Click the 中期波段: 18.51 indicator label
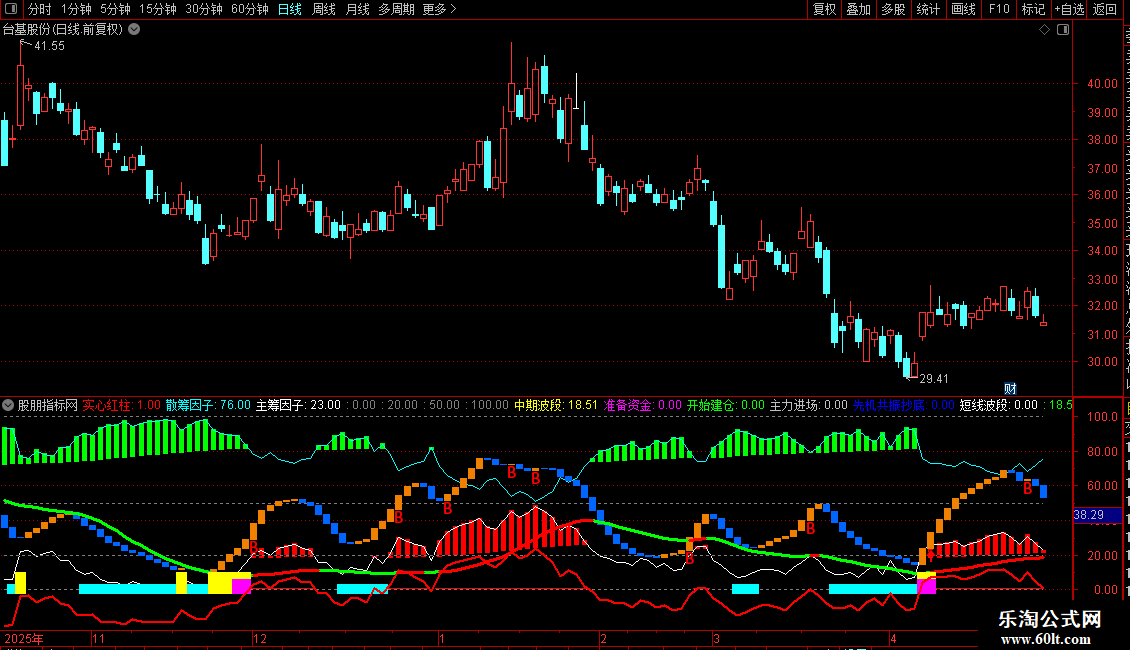Image resolution: width=1130 pixels, height=650 pixels. (556, 405)
